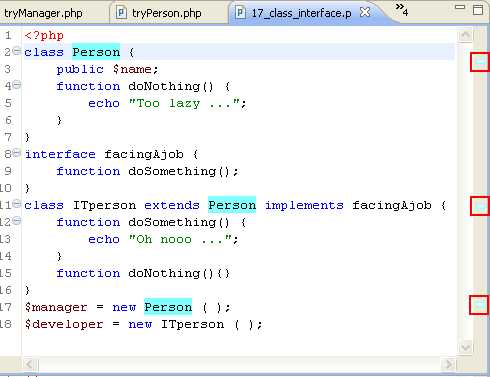The height and width of the screenshot is (377, 490).
Task: Click the PHP file icon on tryPerson.php tab
Action: [121, 13]
